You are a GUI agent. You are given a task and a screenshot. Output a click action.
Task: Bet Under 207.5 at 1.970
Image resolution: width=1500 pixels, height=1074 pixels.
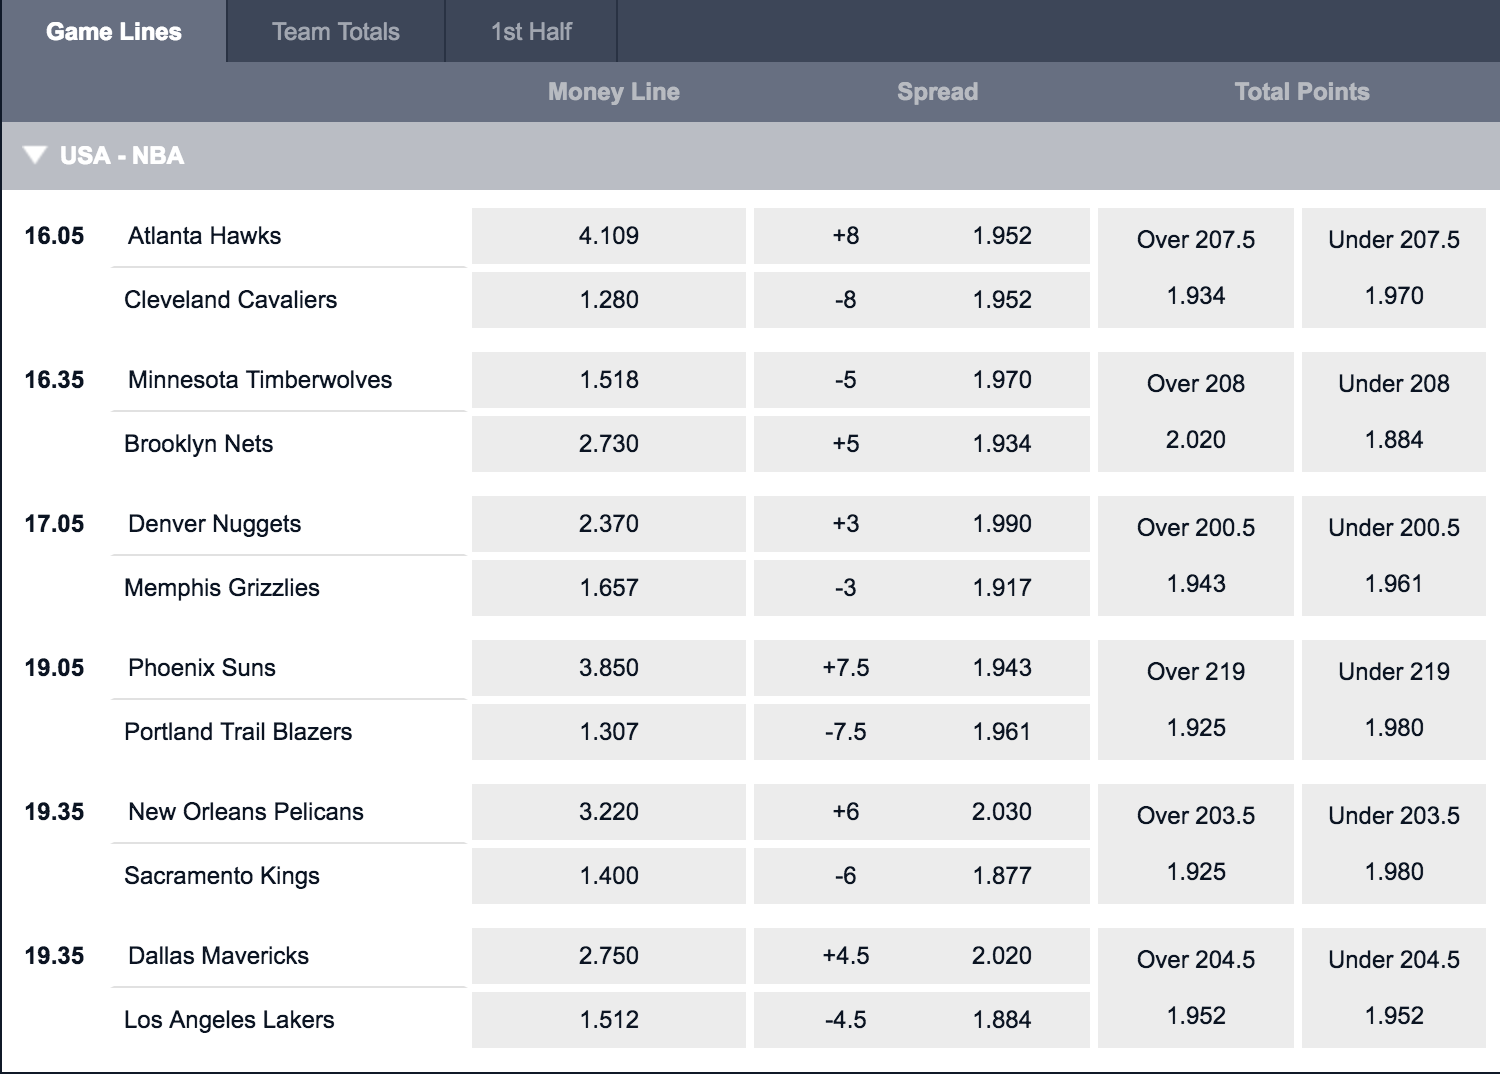coord(1394,268)
